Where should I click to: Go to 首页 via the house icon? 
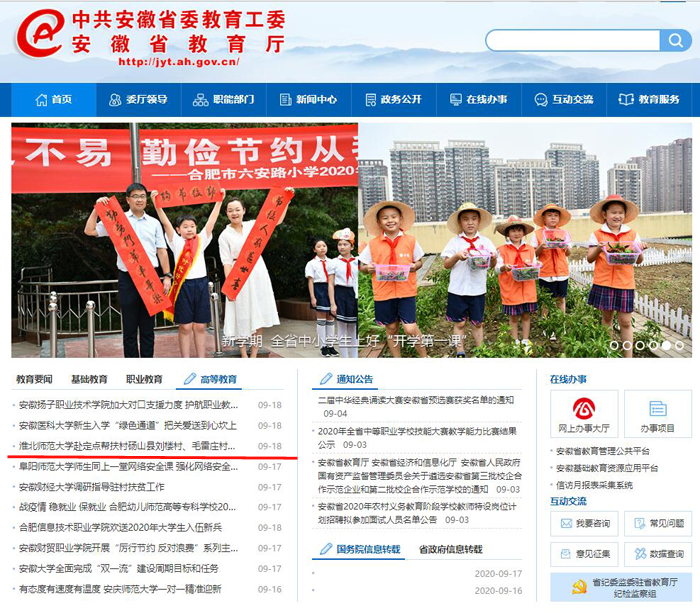[53, 100]
